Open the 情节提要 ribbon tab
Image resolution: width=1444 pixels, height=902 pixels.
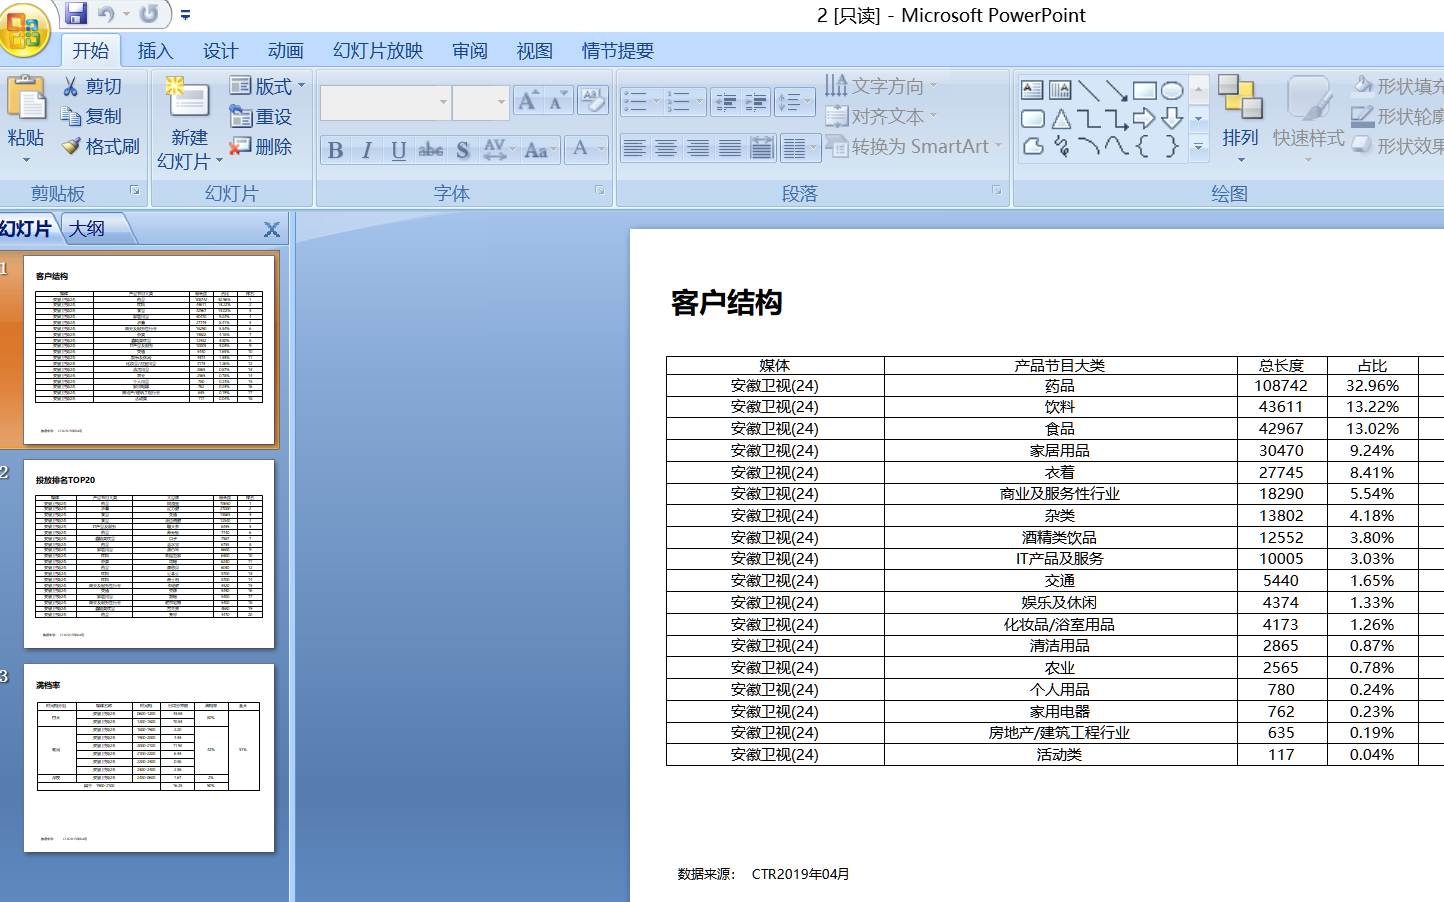(x=617, y=51)
